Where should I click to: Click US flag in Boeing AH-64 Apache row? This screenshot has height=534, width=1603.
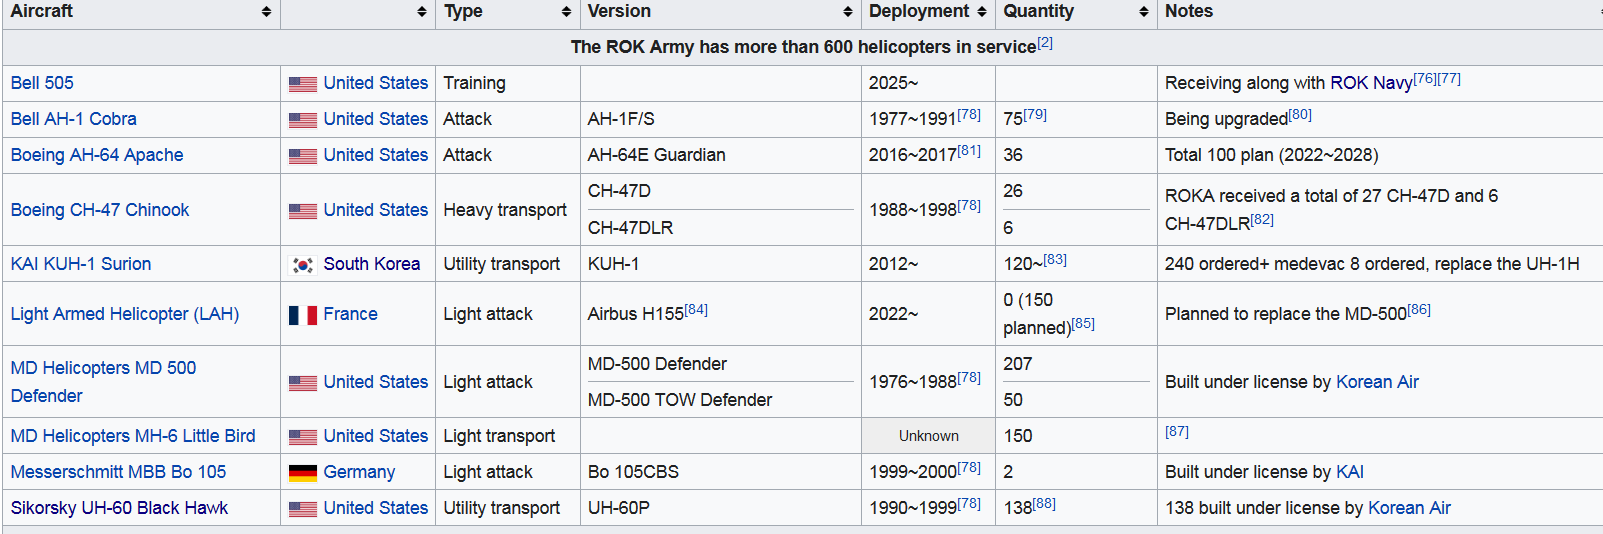pyautogui.click(x=303, y=156)
